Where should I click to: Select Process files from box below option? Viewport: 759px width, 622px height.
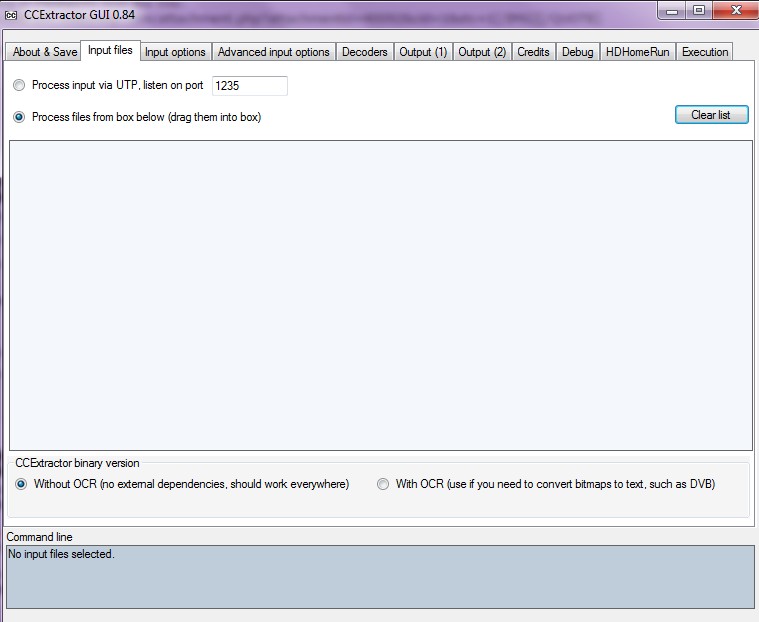(19, 117)
